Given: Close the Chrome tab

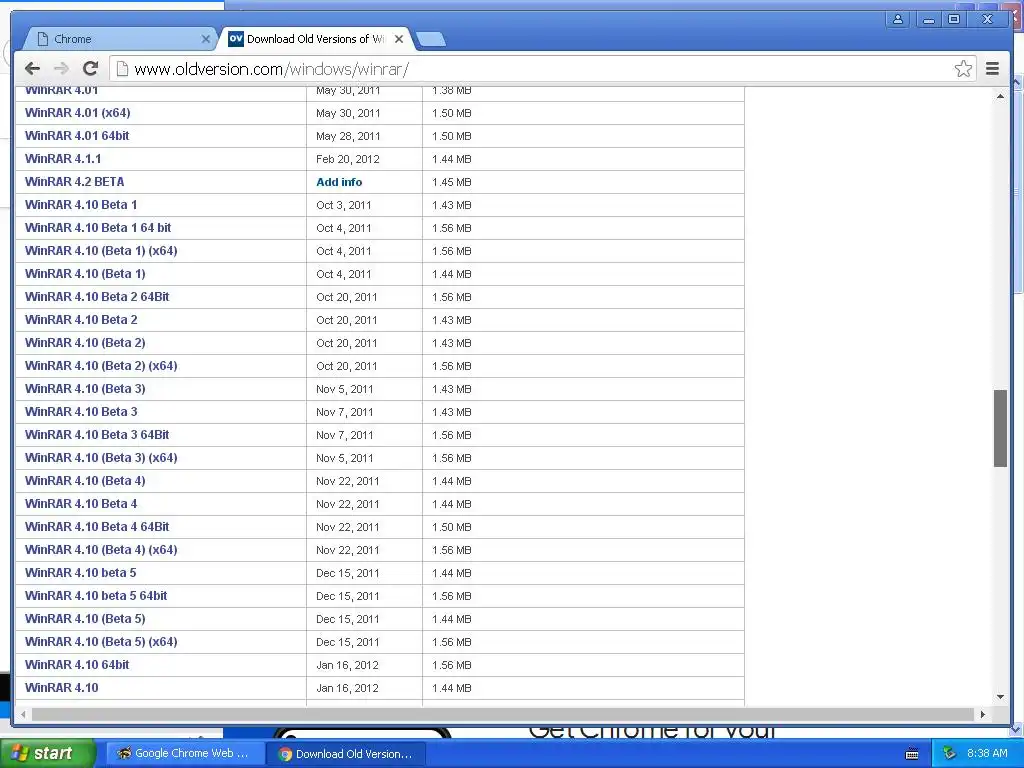Looking at the screenshot, I should (206, 39).
